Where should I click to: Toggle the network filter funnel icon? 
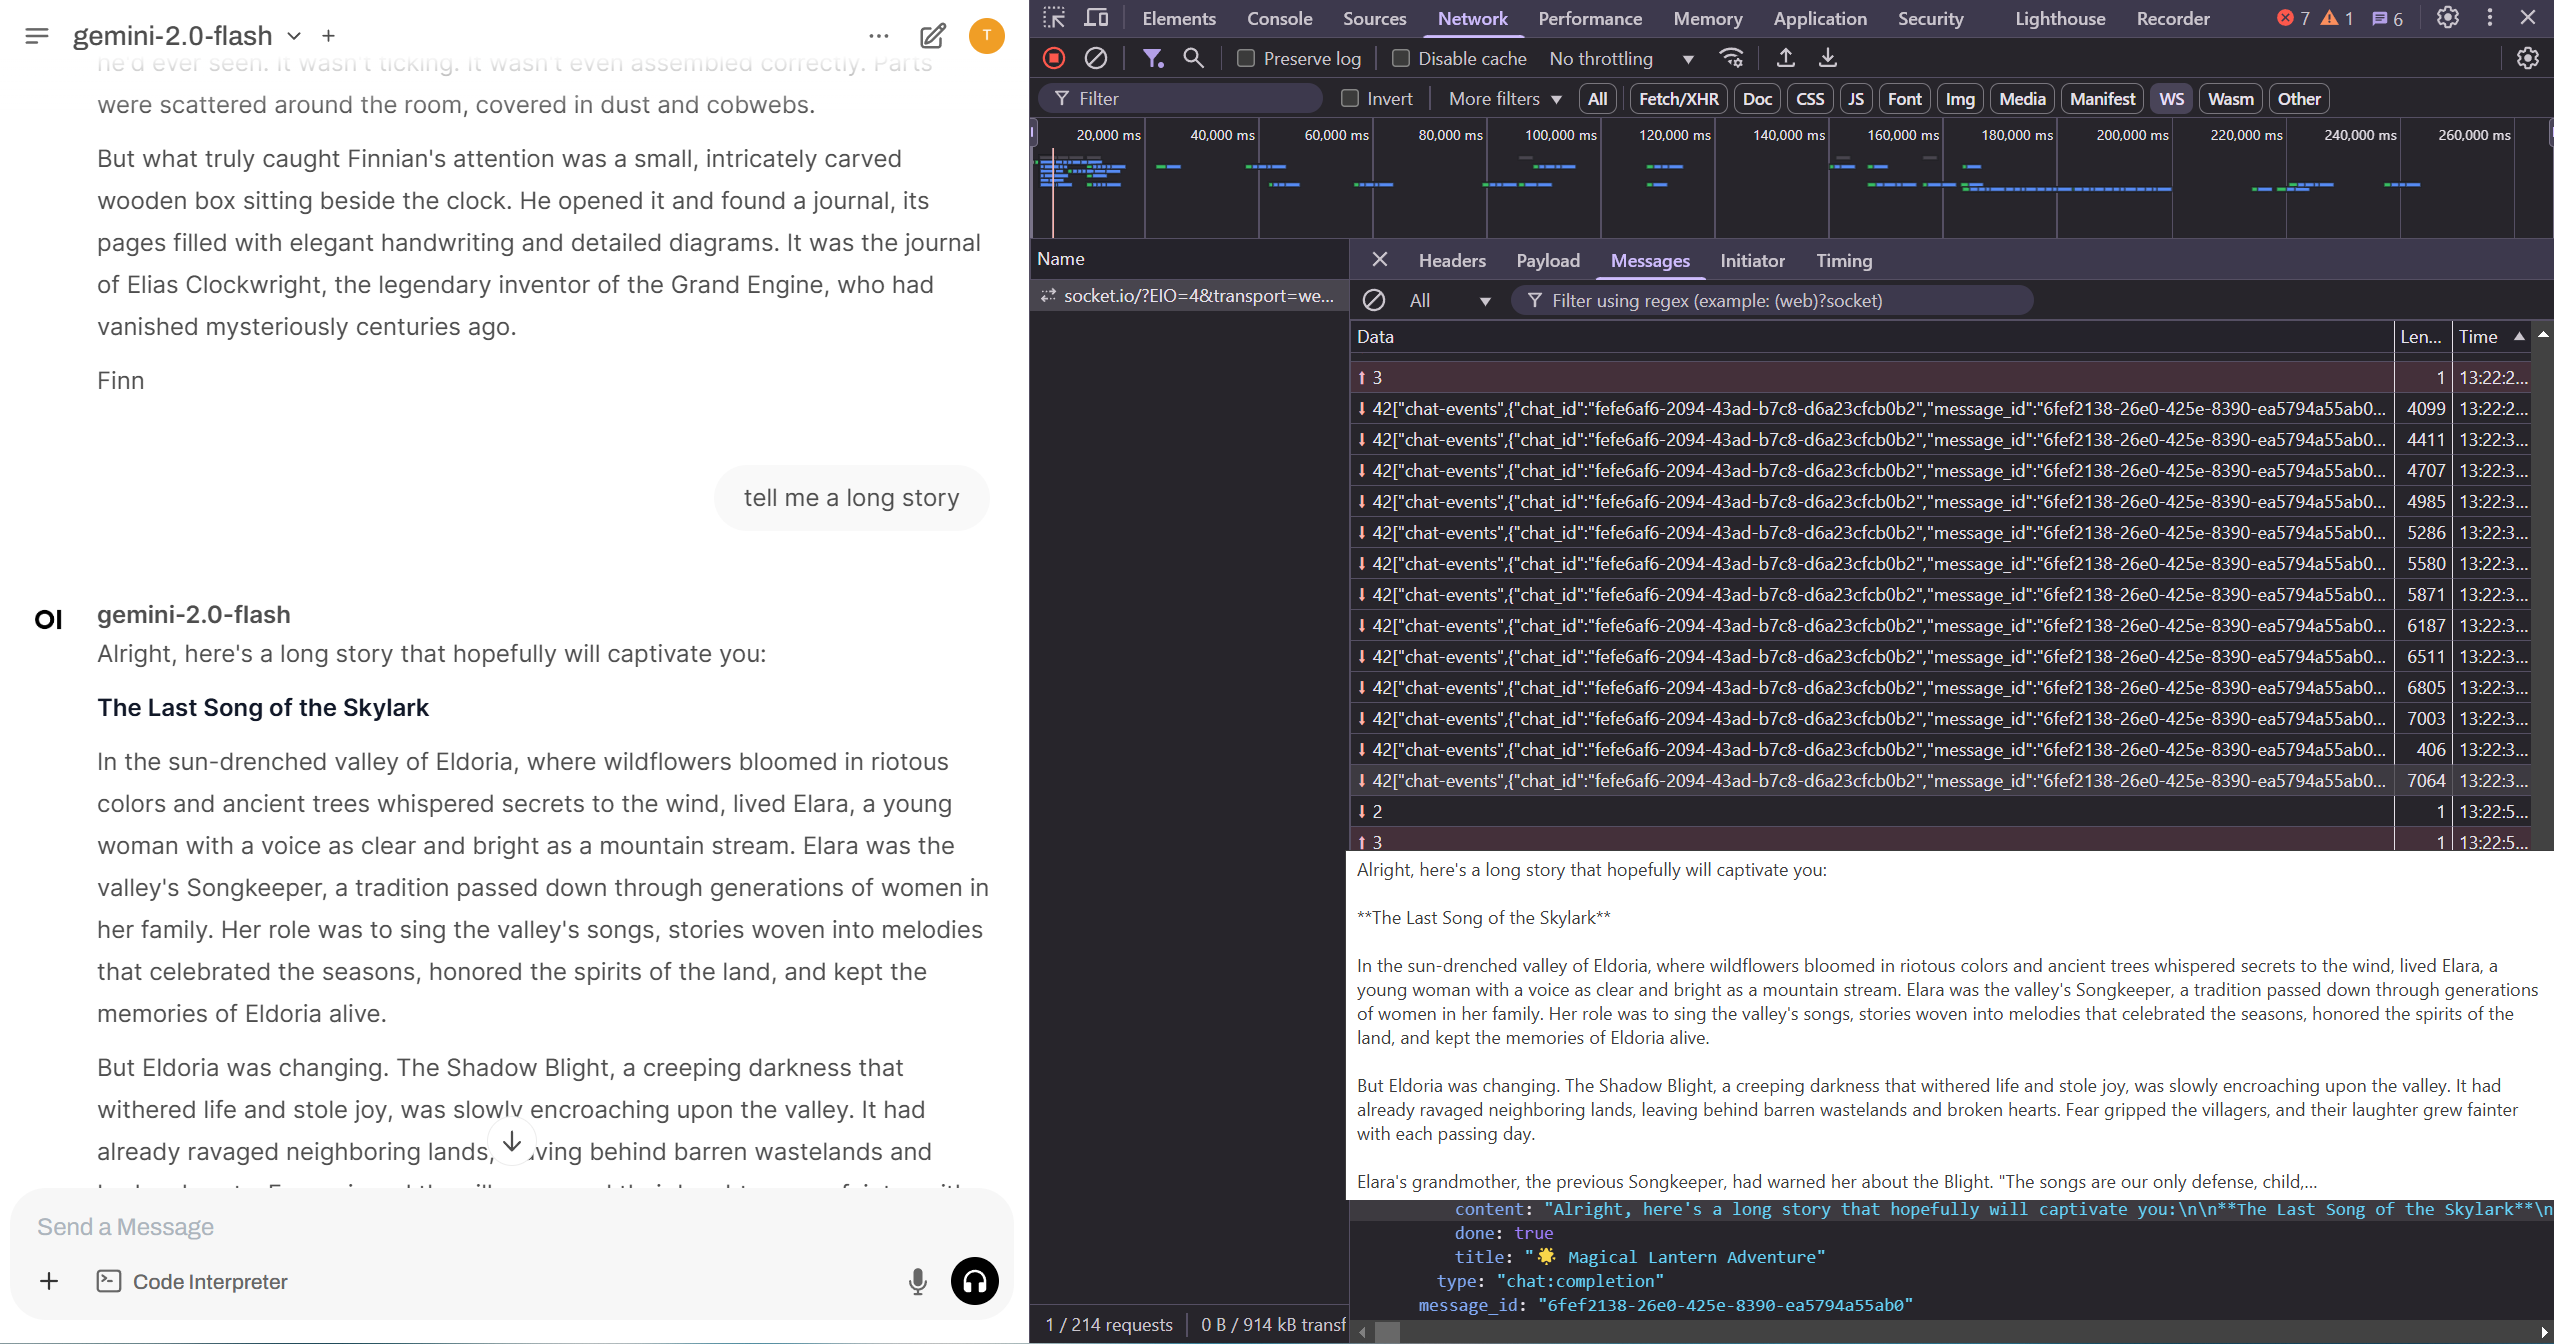pos(1153,58)
